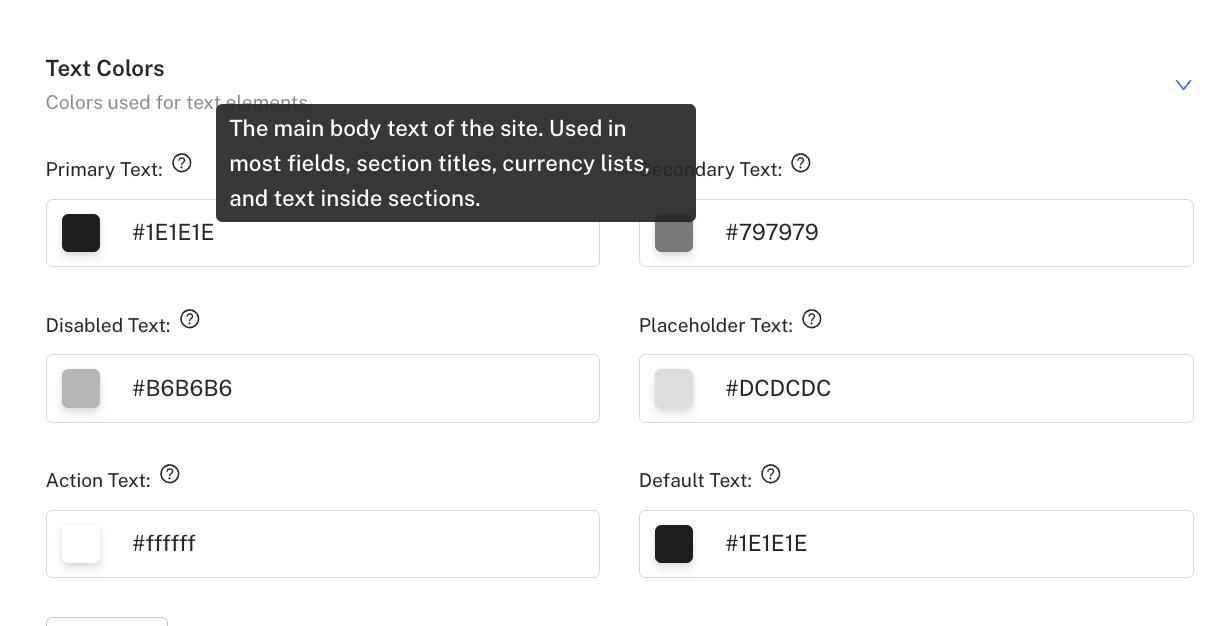The height and width of the screenshot is (626, 1220).
Task: Click the Action Text #ffffff field
Action: [x=360, y=544]
